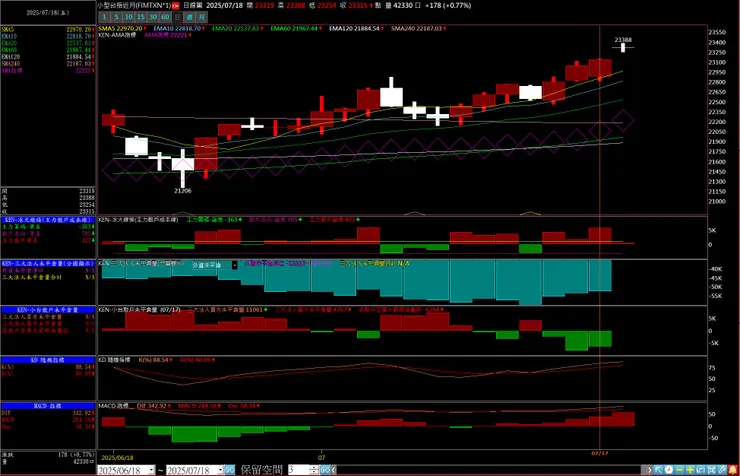Screen dimensions: 740x476
Task: Click the K(%) 88.54 value in KD panel
Action: (x=154, y=360)
